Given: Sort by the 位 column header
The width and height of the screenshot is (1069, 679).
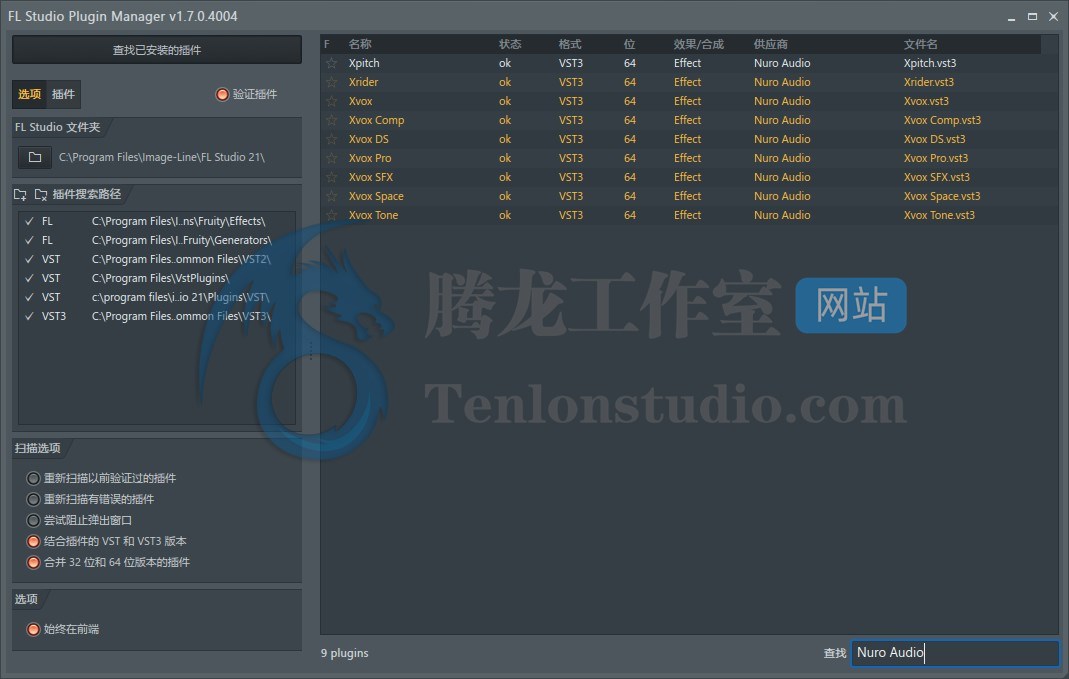Looking at the screenshot, I should coord(629,44).
